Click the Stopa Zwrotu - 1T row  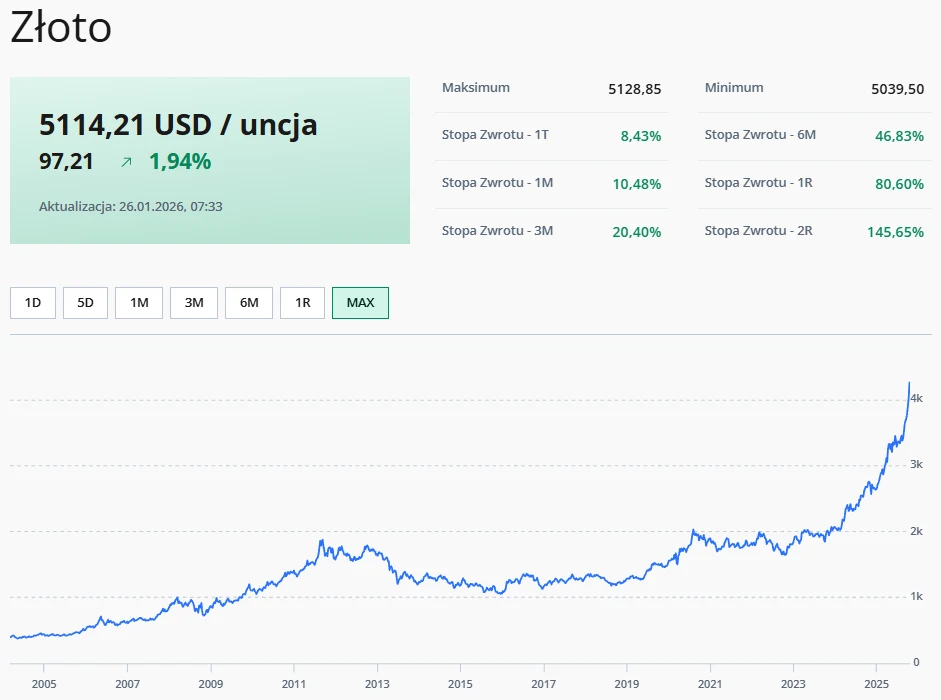point(551,135)
